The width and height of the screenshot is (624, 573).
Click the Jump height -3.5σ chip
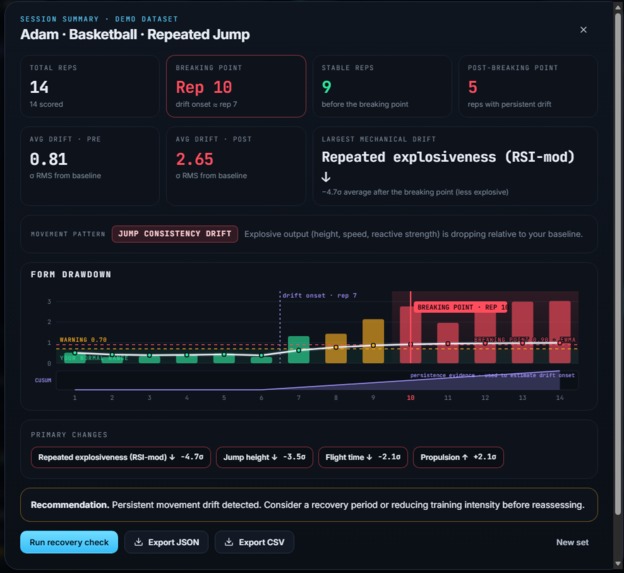click(264, 457)
